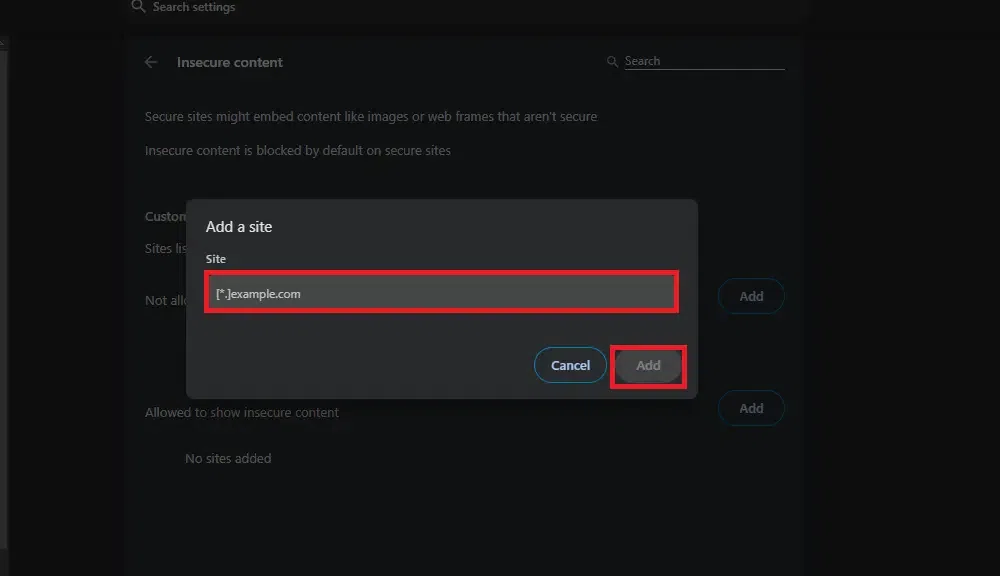
Task: Click Add for the Not allowed list
Action: (751, 296)
